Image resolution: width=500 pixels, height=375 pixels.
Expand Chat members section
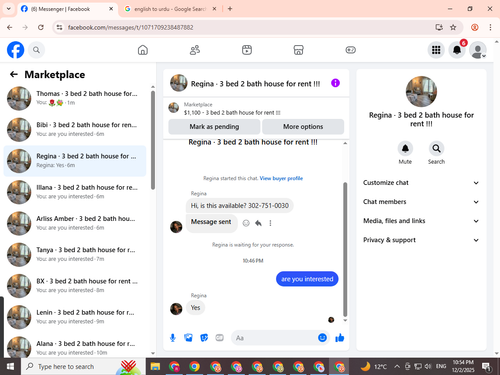(x=421, y=202)
